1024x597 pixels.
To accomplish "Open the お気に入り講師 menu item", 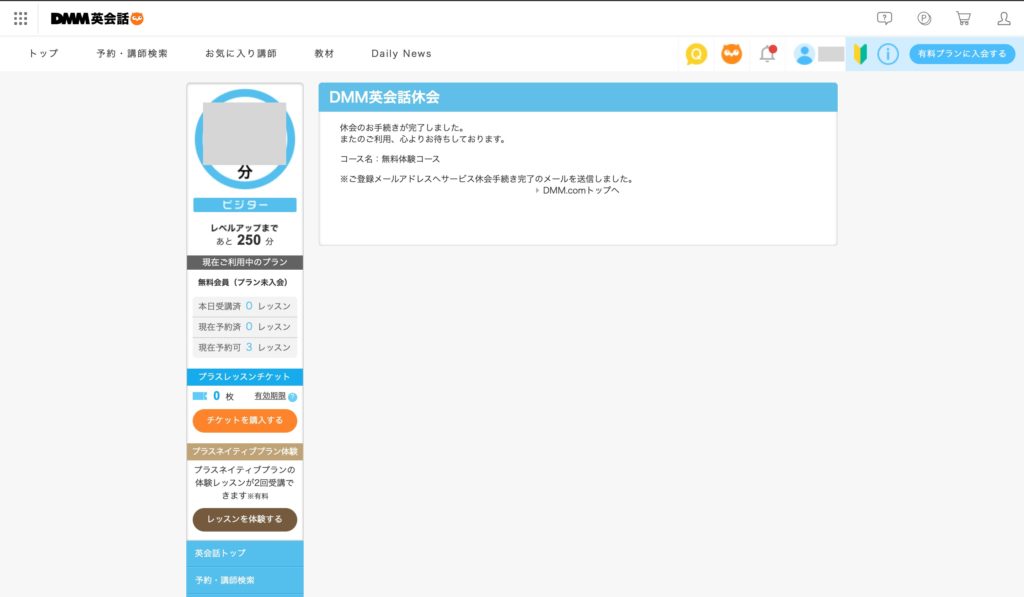I will (241, 54).
